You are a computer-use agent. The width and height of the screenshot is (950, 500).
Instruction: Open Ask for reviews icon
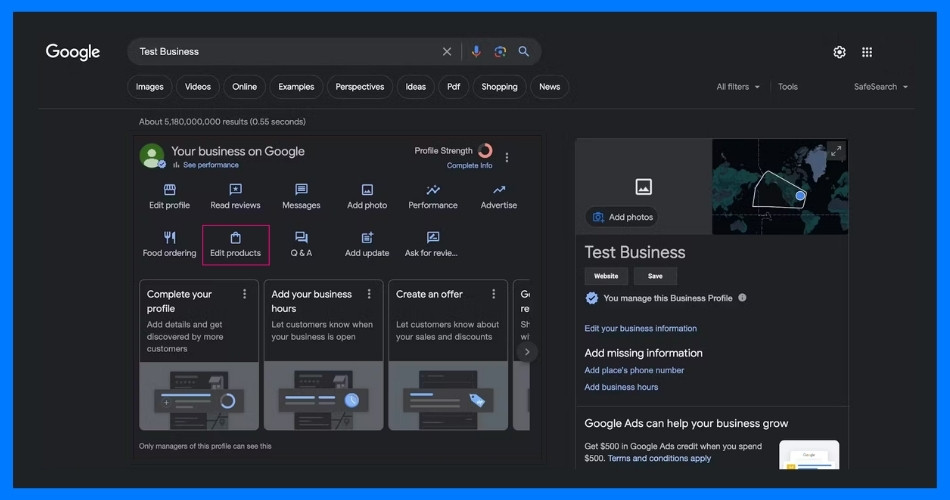click(433, 237)
